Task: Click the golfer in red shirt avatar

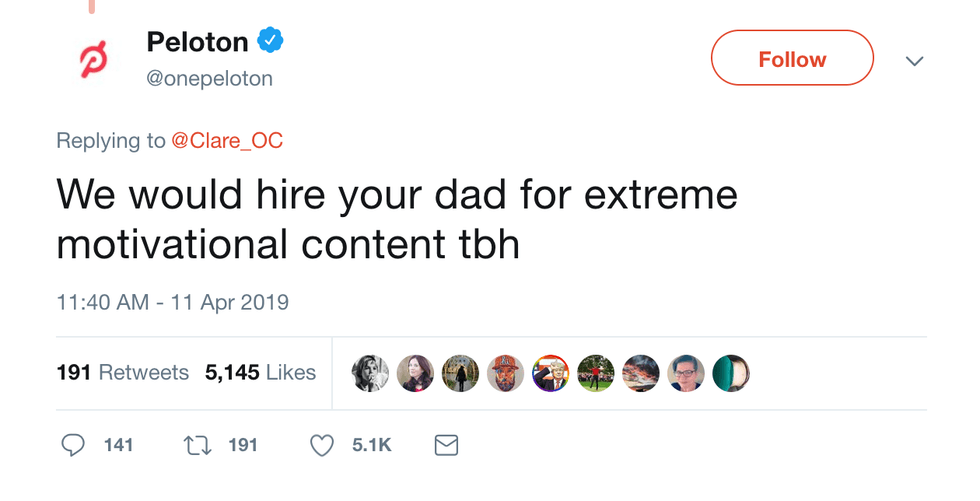Action: click(x=595, y=373)
